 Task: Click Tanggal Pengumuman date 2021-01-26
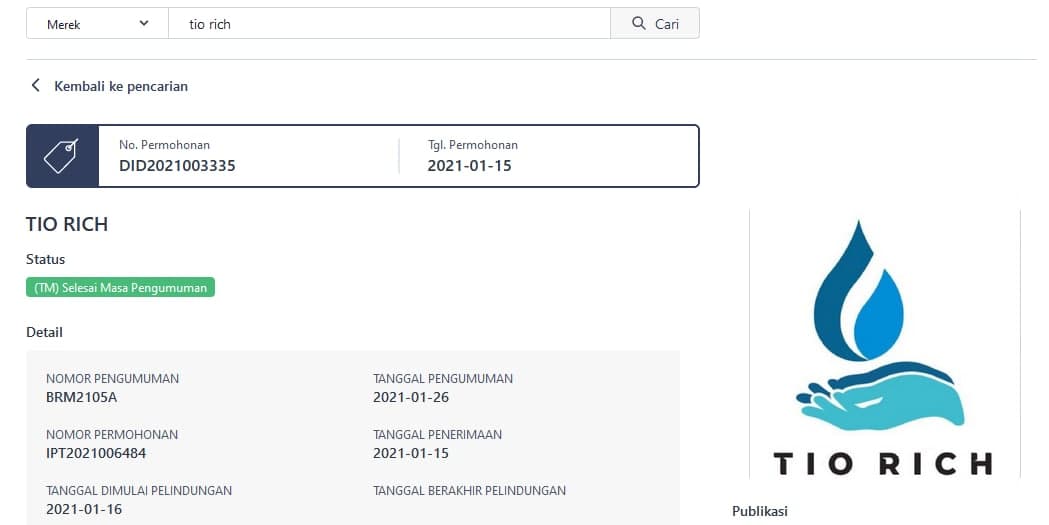click(x=411, y=397)
